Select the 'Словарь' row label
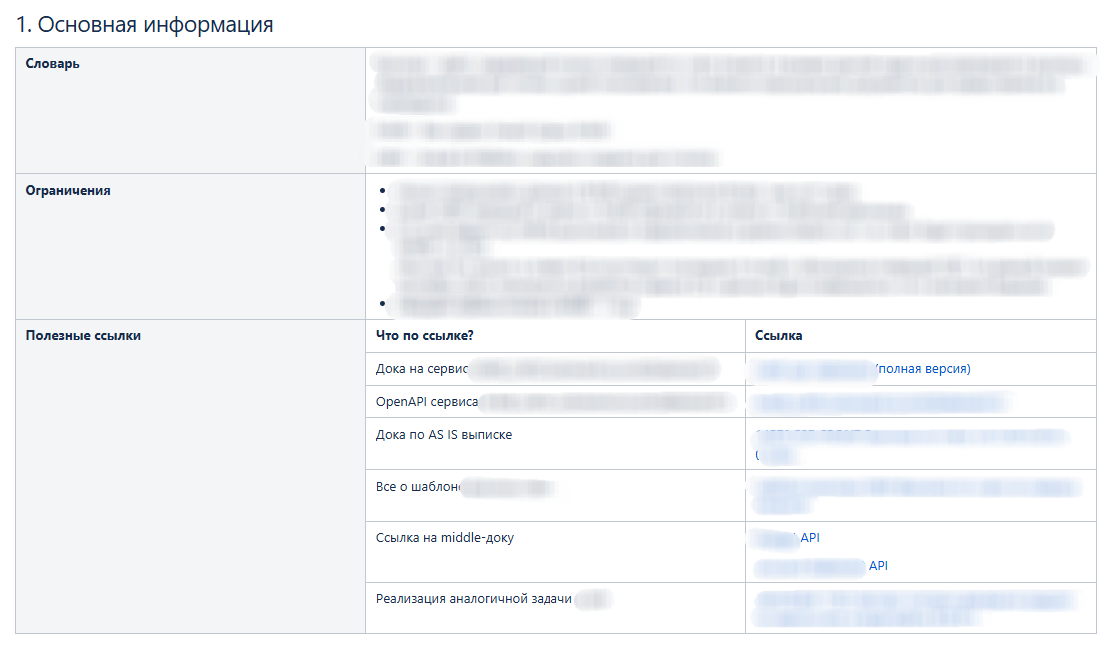 53,64
